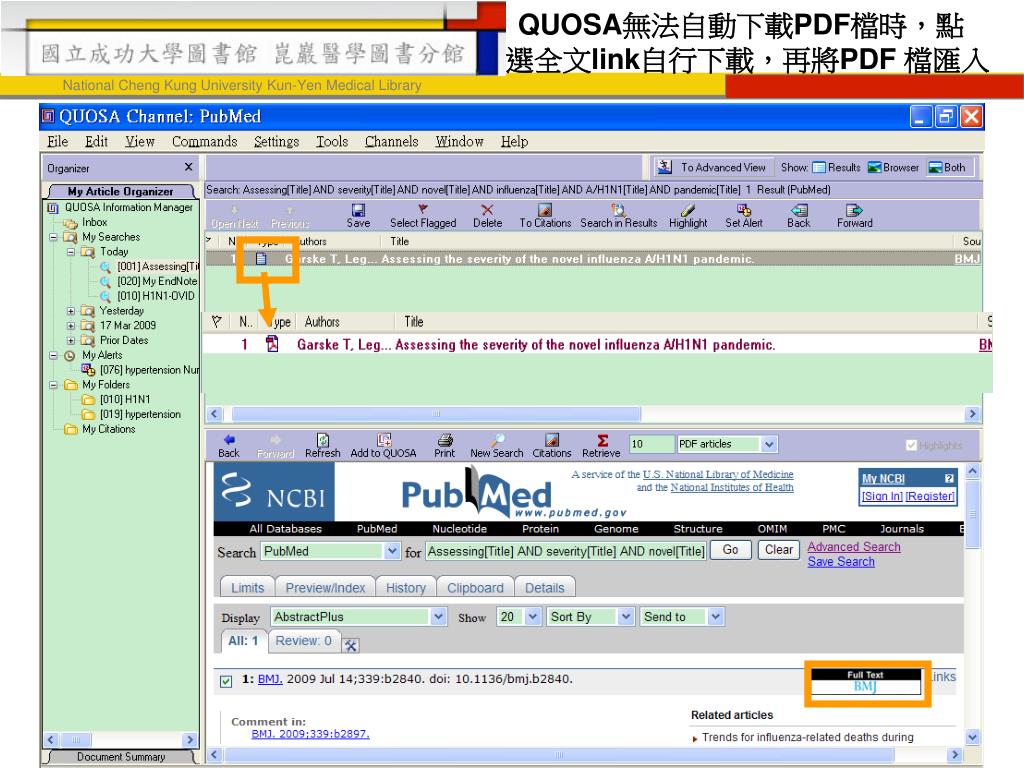Open the Show 20 dropdown
1024x768 pixels.
(533, 616)
